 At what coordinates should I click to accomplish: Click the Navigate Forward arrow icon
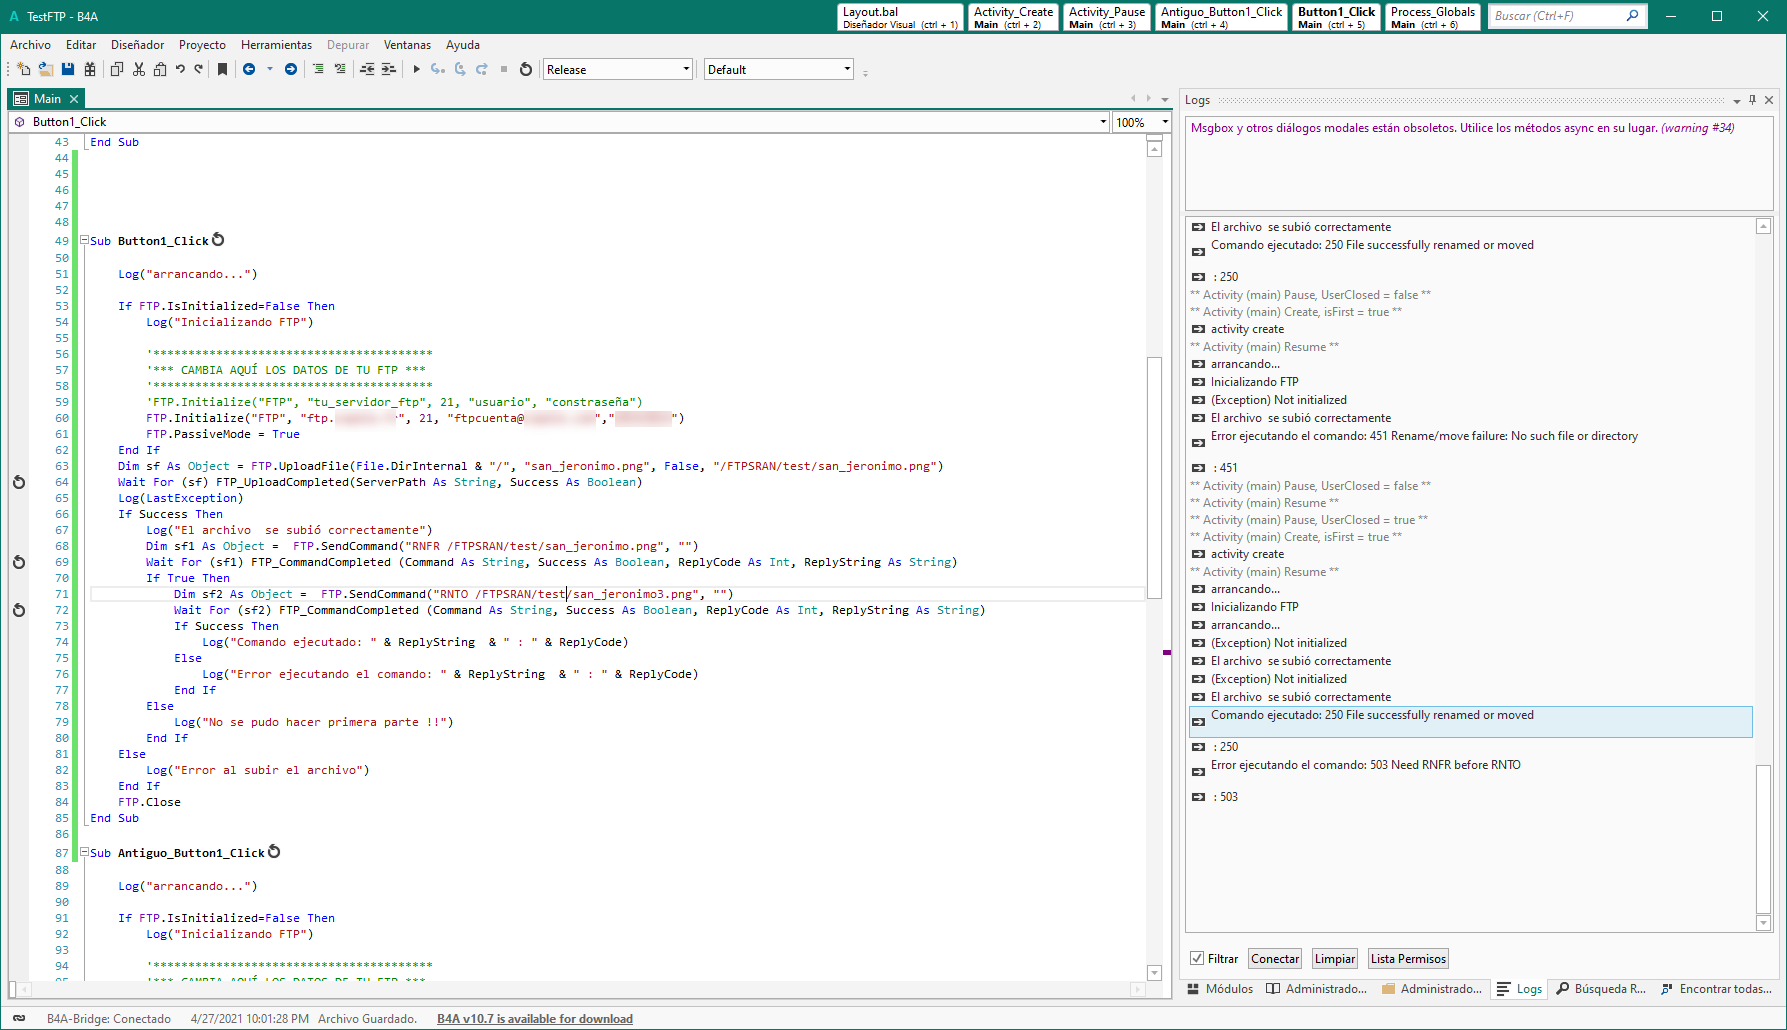coord(291,69)
